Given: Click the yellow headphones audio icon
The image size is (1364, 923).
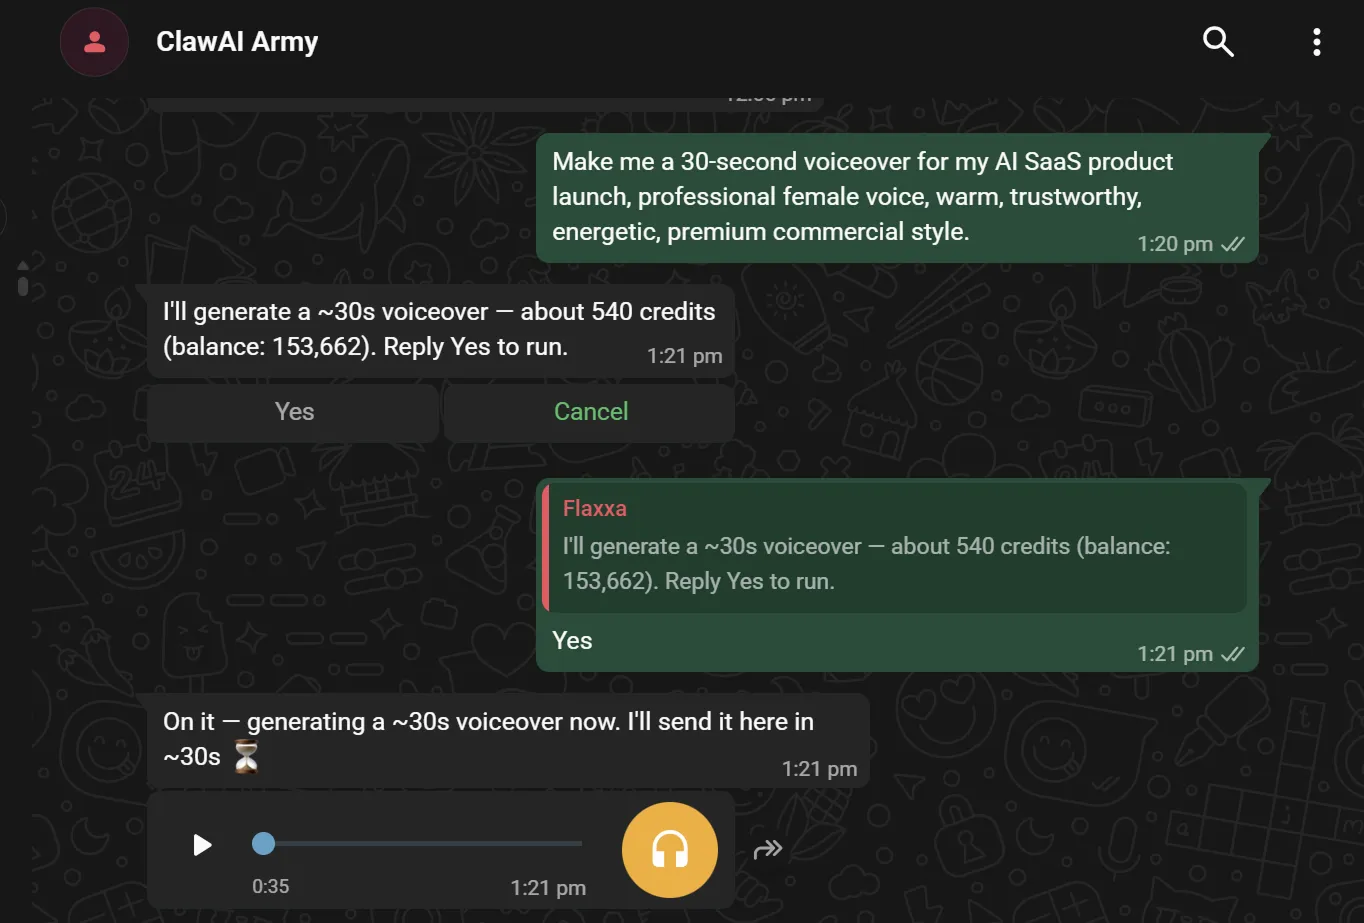Looking at the screenshot, I should click(670, 850).
